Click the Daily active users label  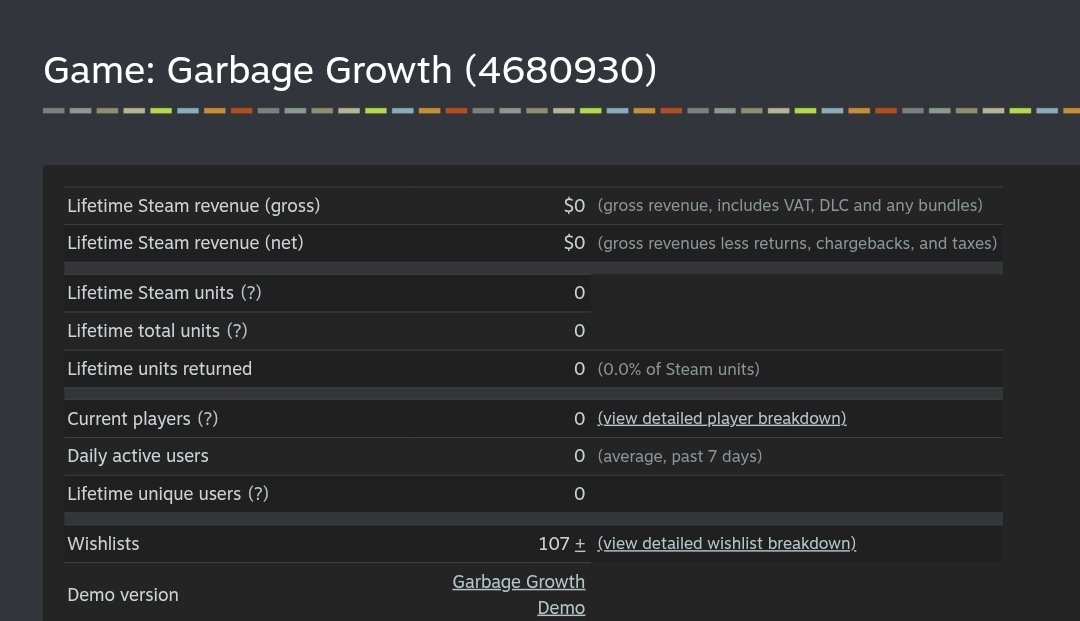click(x=138, y=456)
